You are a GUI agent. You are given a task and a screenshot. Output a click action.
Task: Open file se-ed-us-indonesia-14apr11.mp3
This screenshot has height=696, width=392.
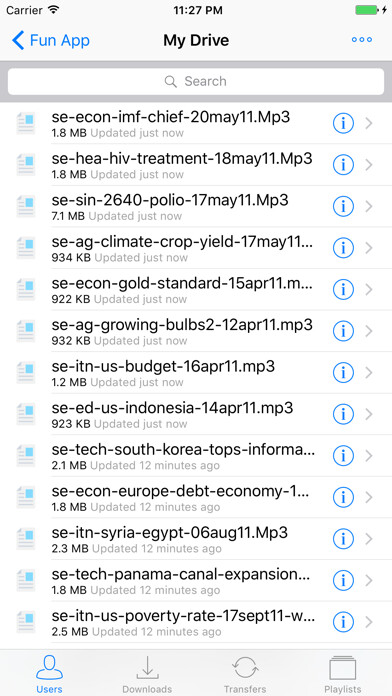(x=172, y=408)
